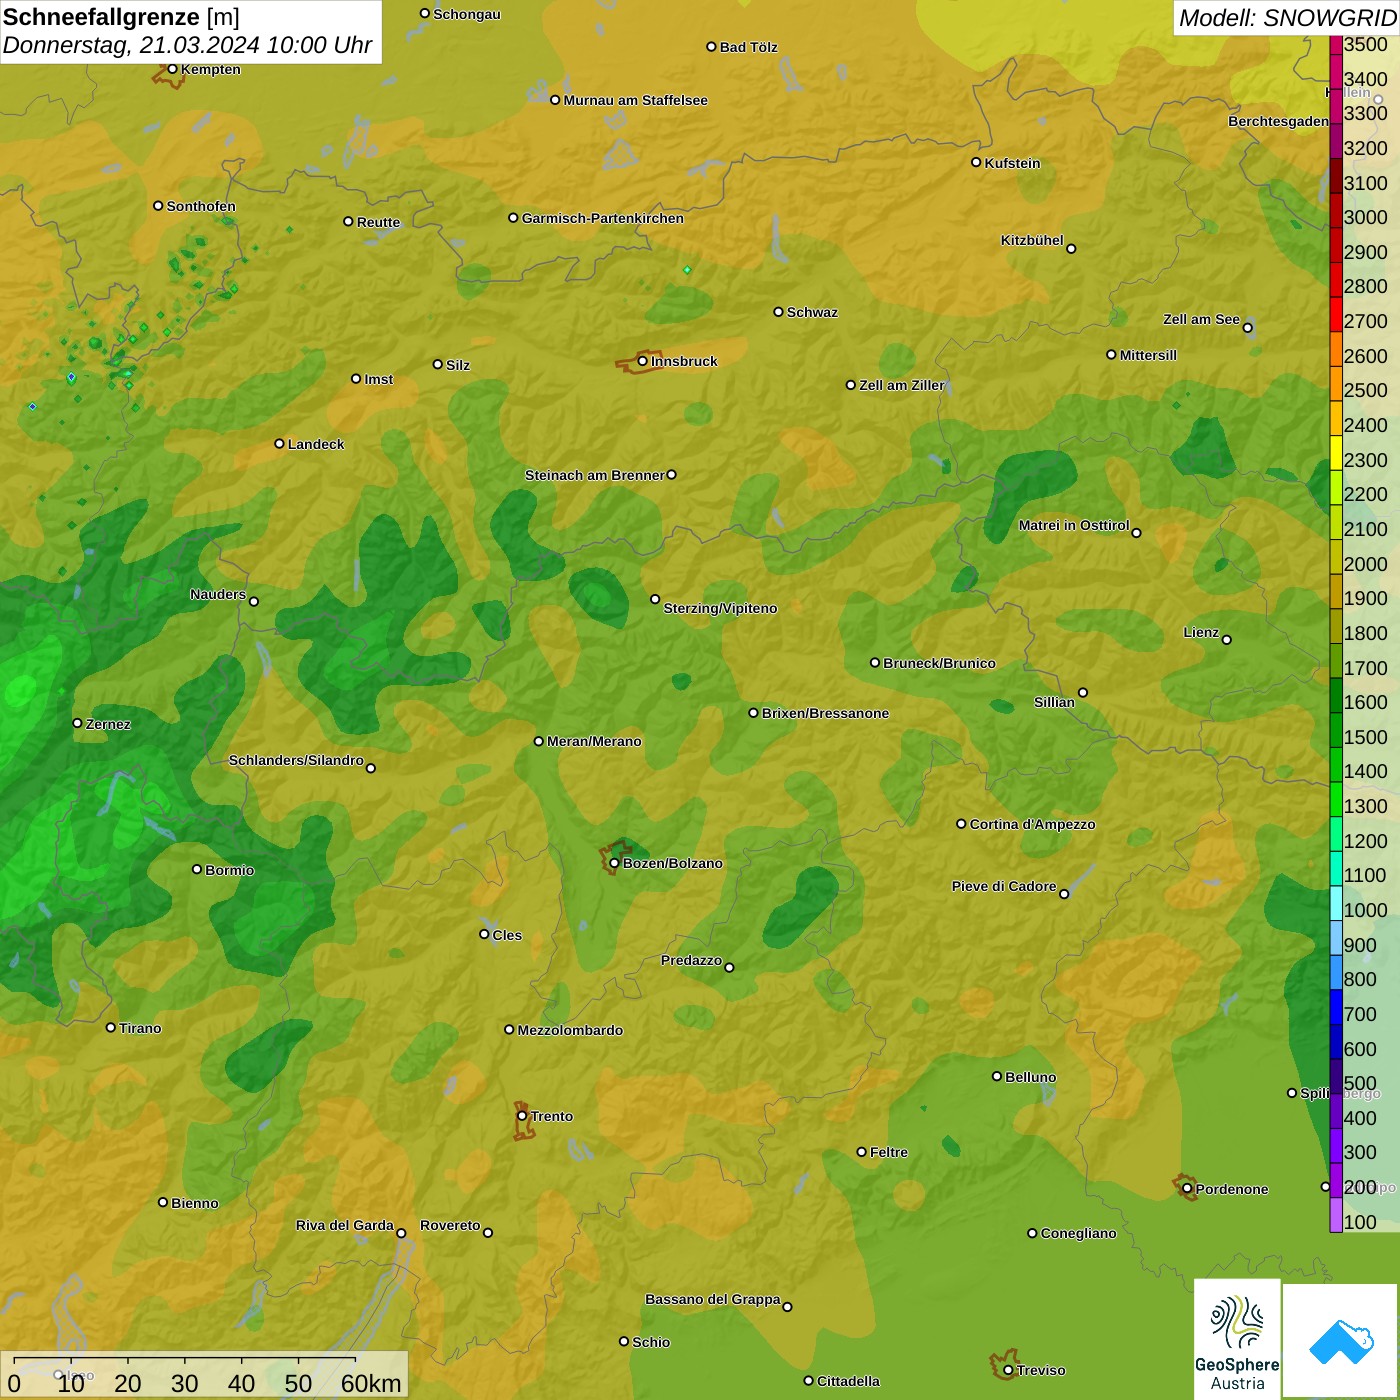Click the blue cloud-mountain logo icon
Screen dimensions: 1400x1400
click(x=1341, y=1341)
